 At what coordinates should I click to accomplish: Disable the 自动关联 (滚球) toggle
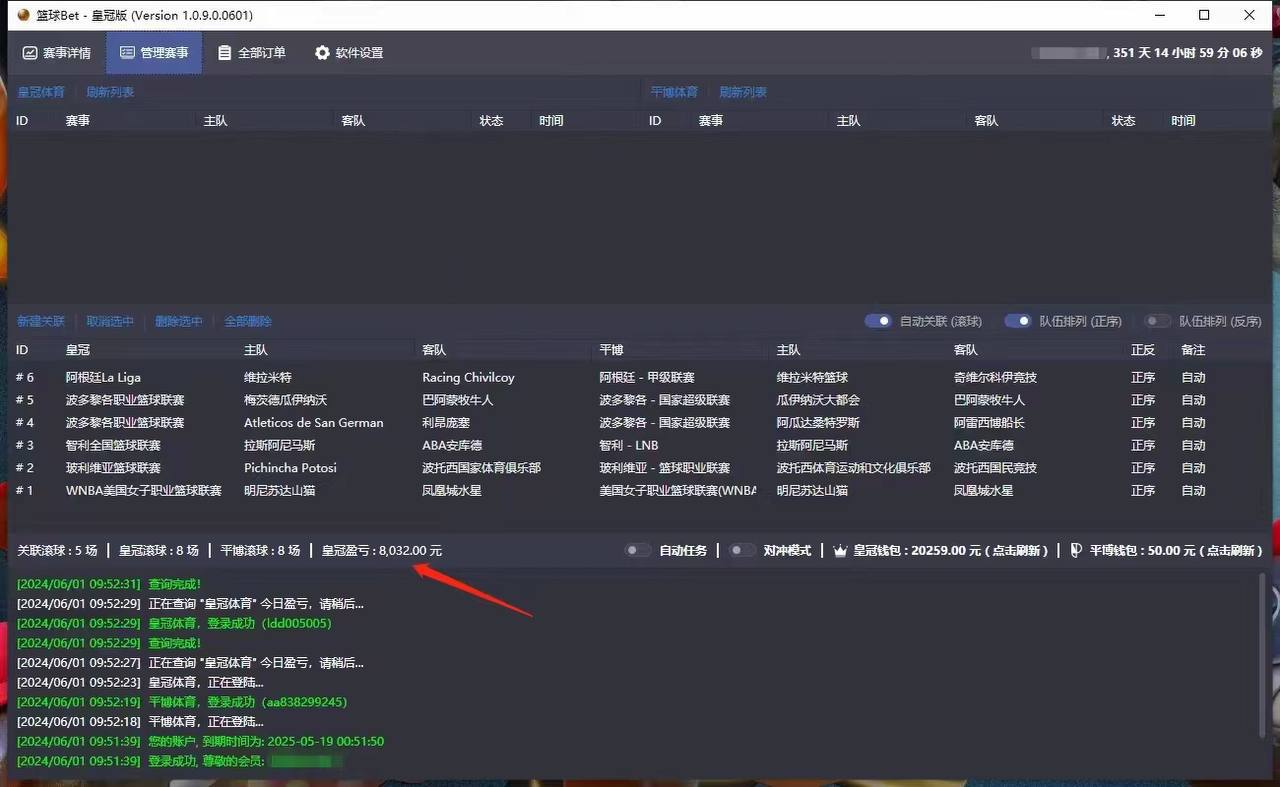pos(878,321)
